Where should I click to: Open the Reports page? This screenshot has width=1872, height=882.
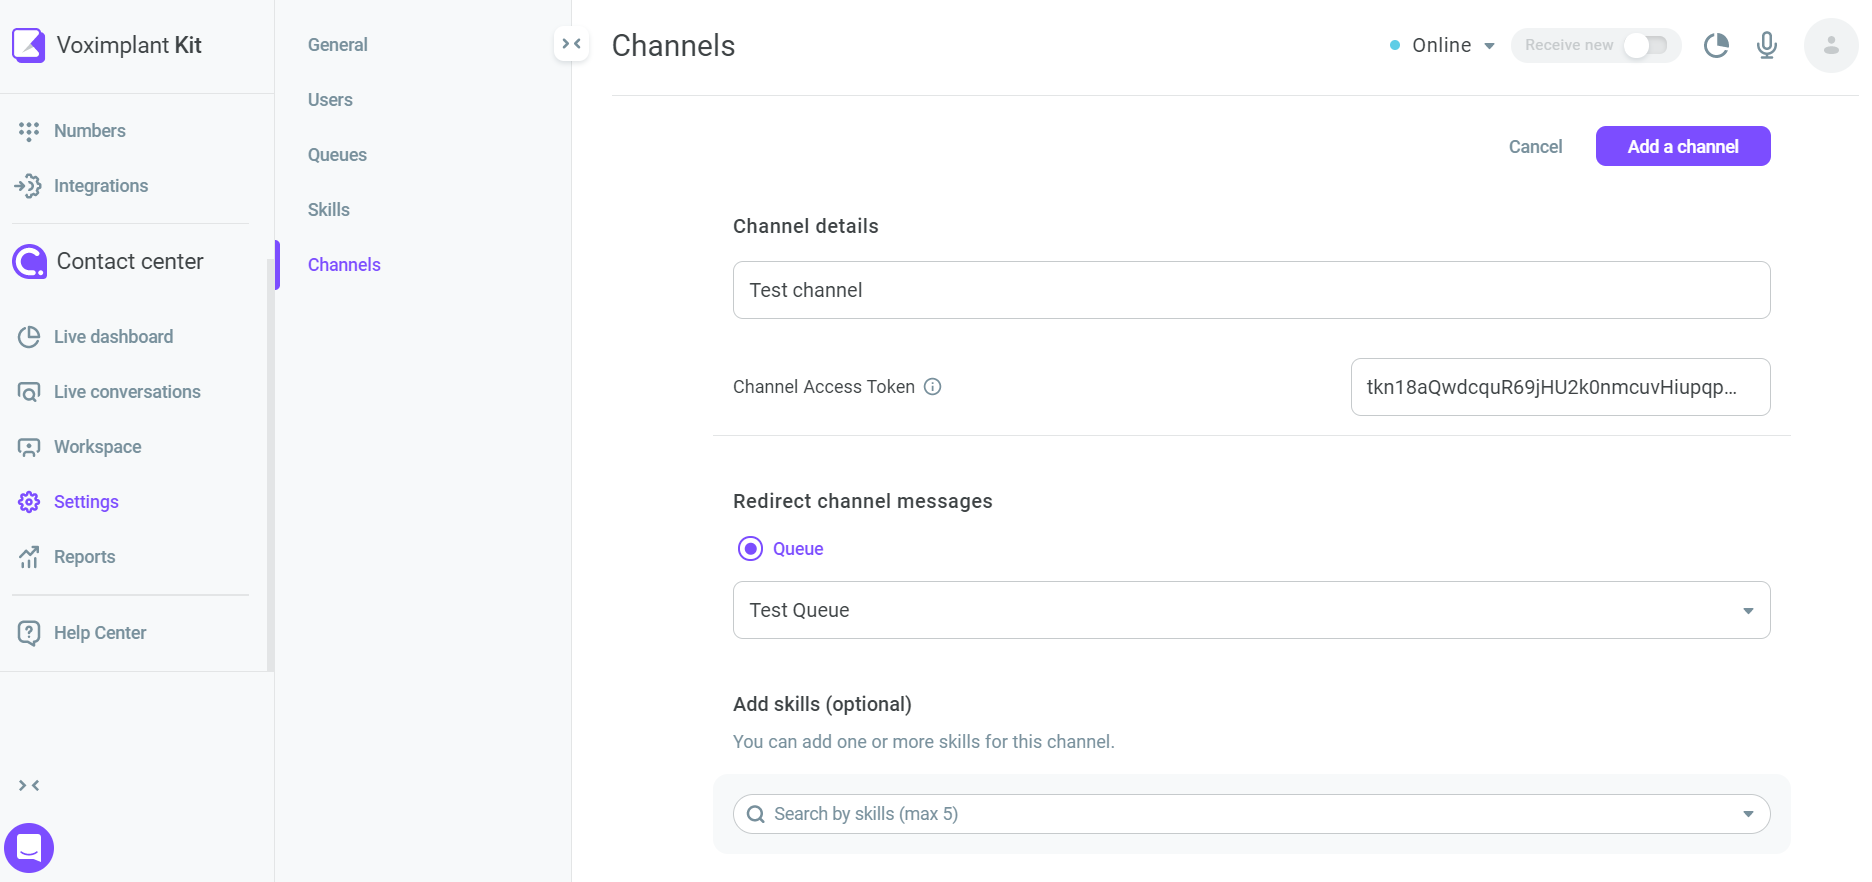(84, 557)
